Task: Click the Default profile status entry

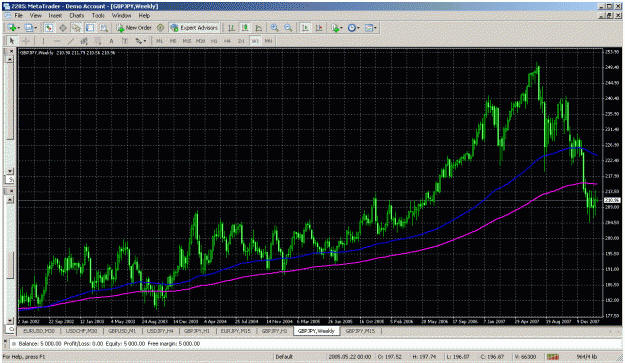Action: 284,357
